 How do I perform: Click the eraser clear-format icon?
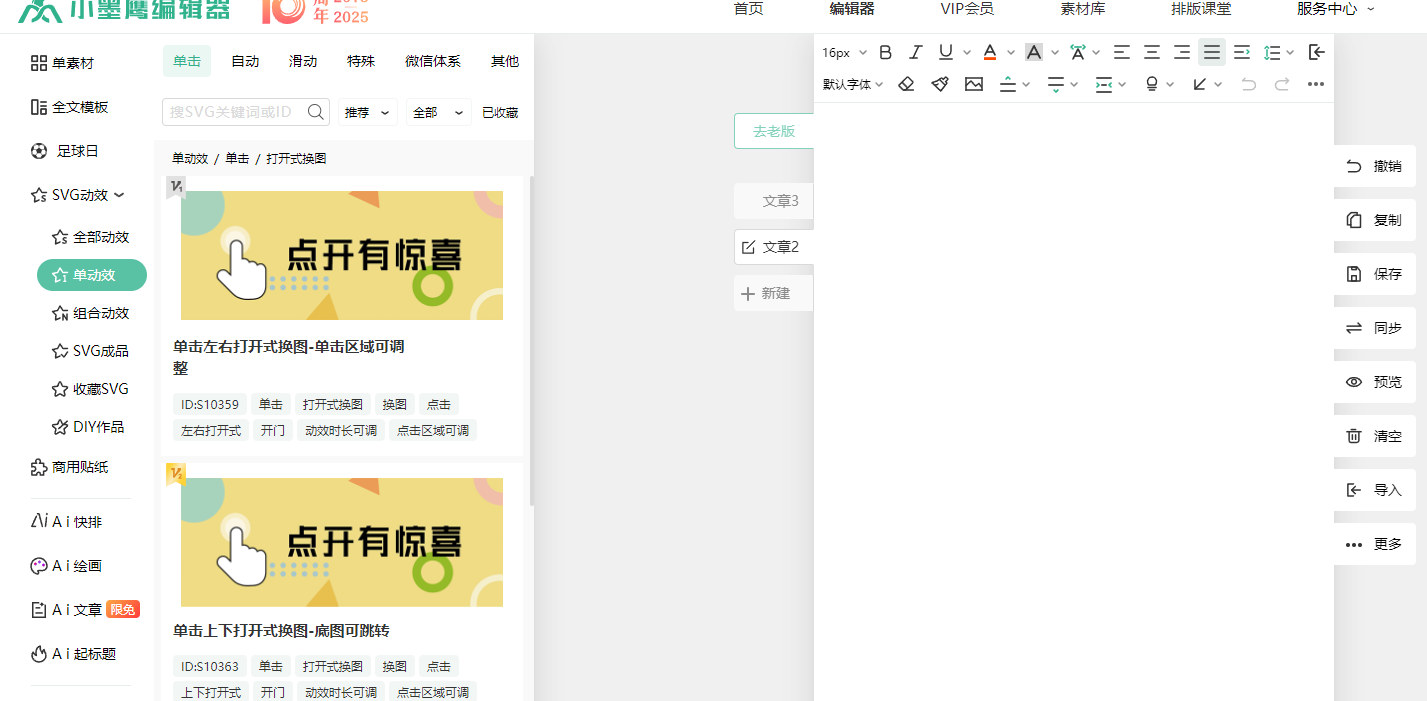point(906,84)
